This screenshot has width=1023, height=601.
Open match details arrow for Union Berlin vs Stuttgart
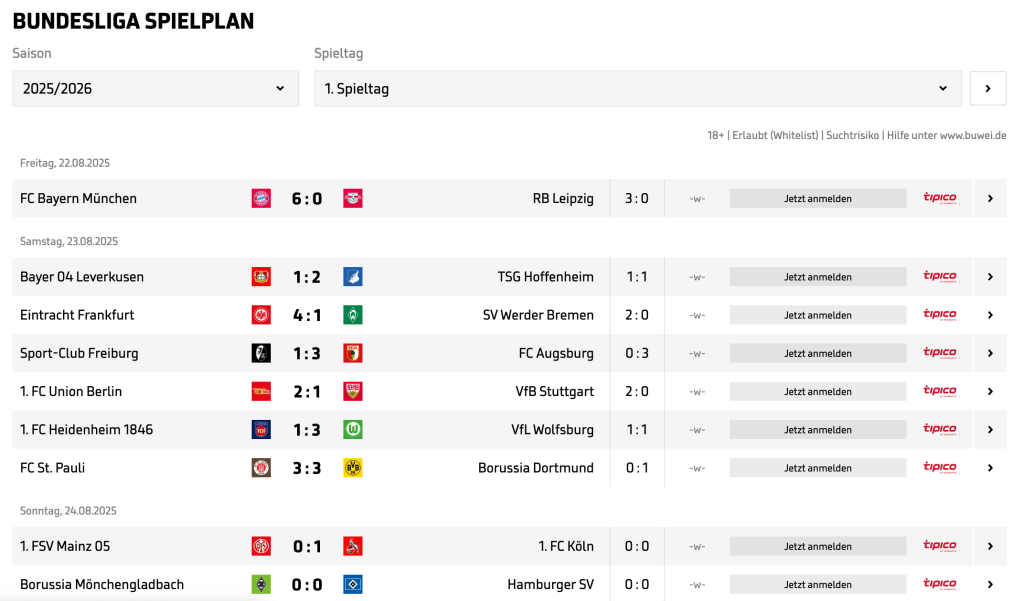click(x=990, y=392)
